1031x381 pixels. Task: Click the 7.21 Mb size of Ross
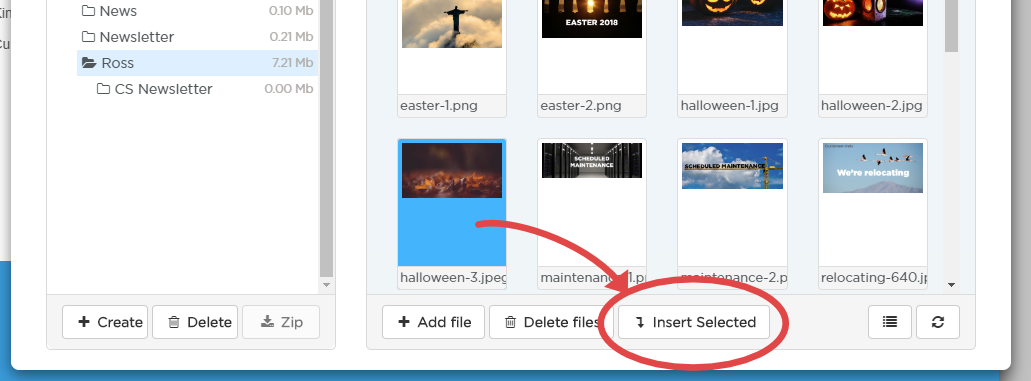pos(292,63)
